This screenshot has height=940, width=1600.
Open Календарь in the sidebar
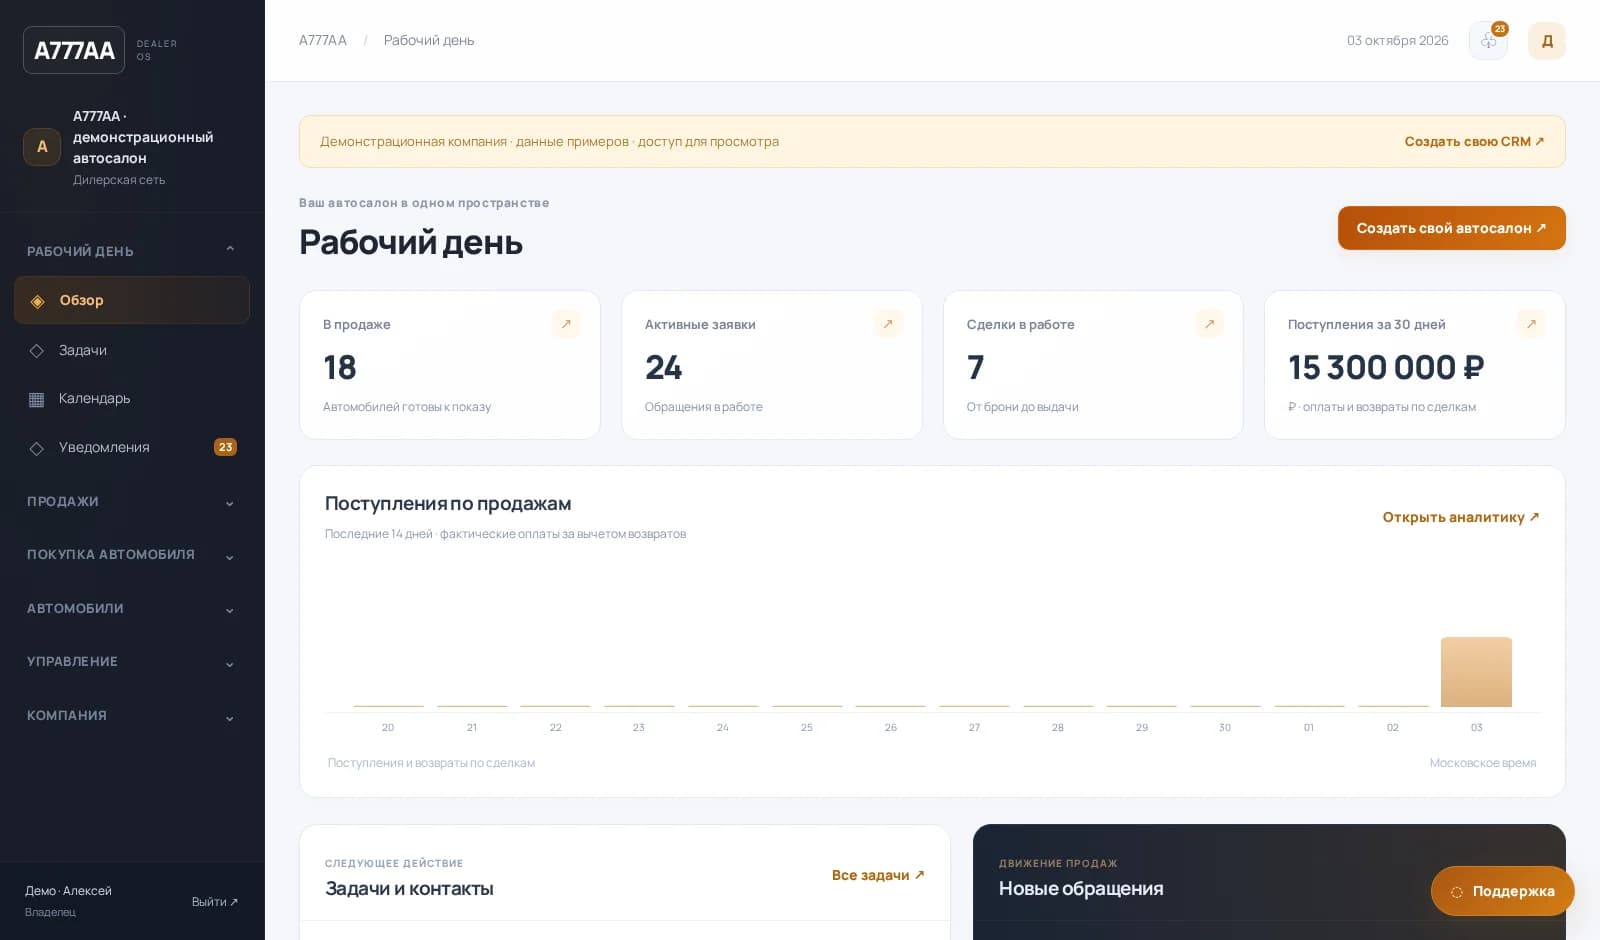click(x=131, y=398)
